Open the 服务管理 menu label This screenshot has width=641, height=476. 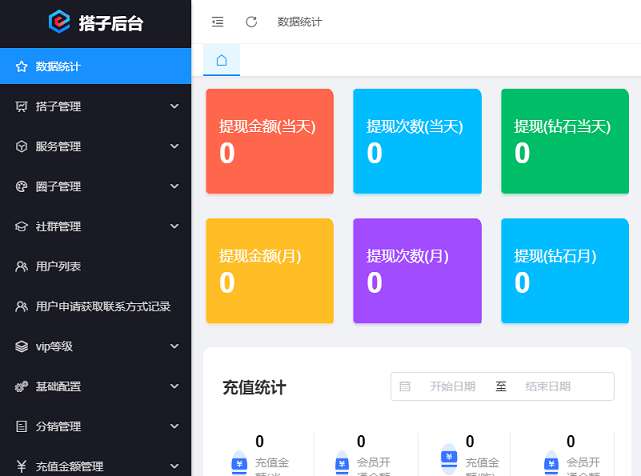pos(58,146)
